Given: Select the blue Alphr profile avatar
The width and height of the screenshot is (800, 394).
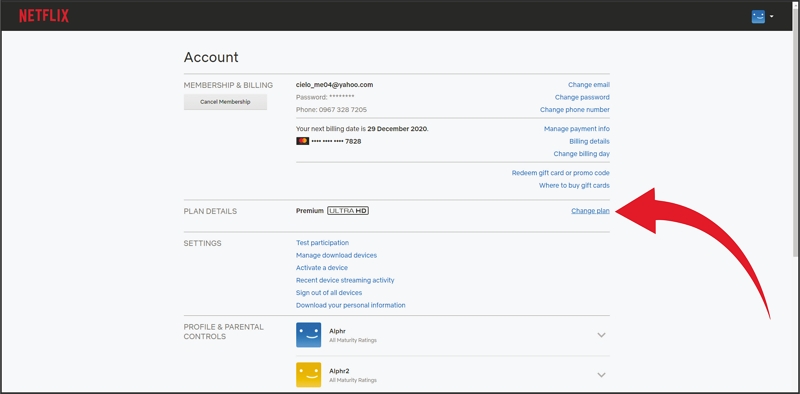Looking at the screenshot, I should (x=309, y=335).
